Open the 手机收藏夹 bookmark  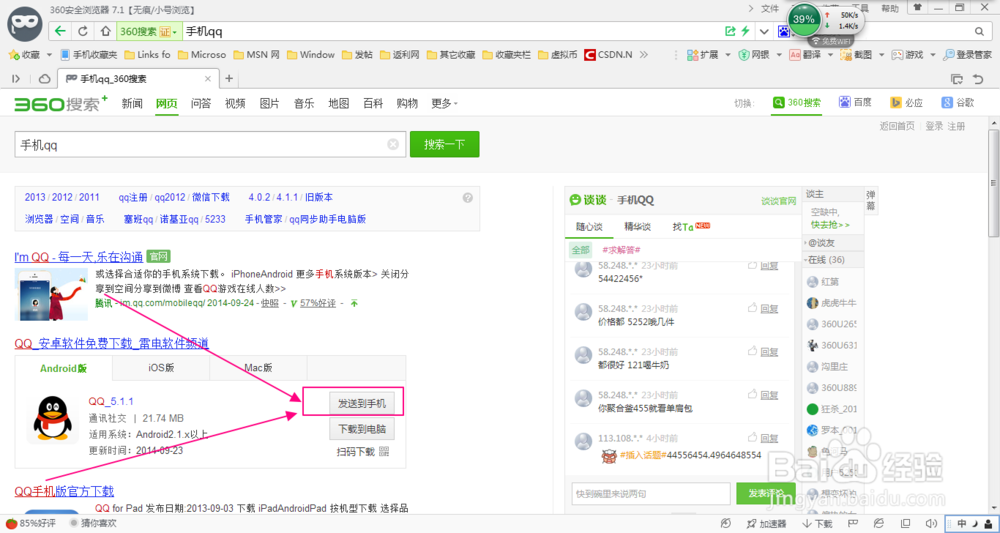89,55
